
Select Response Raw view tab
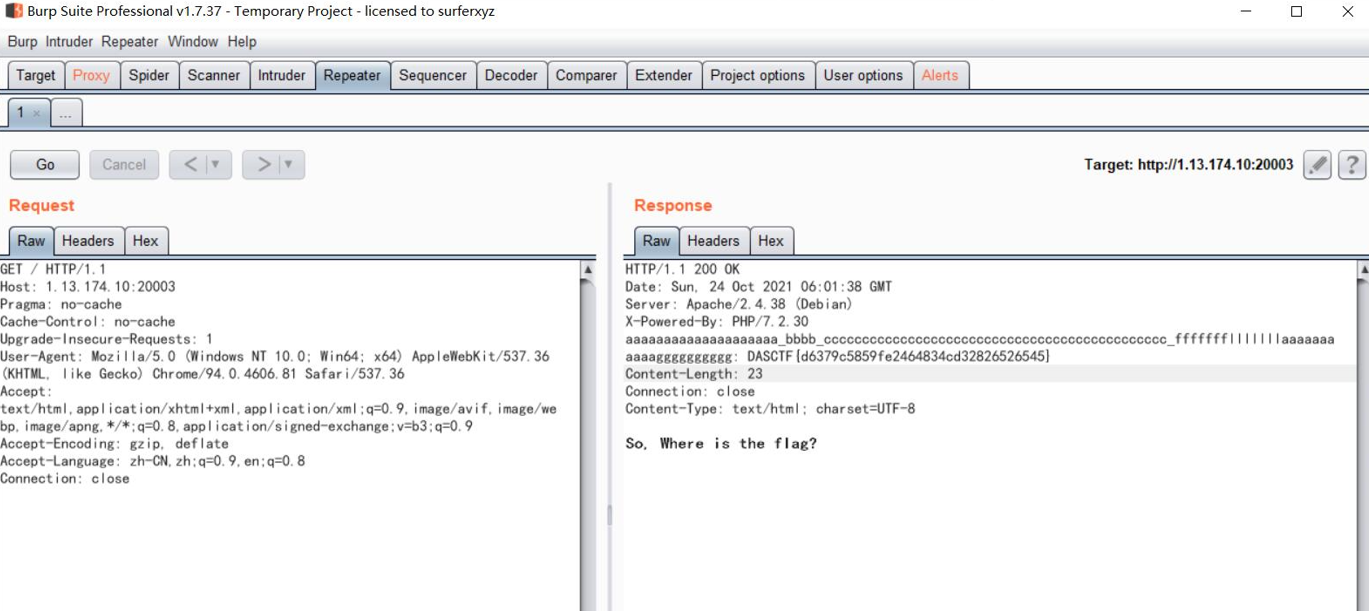coord(657,241)
